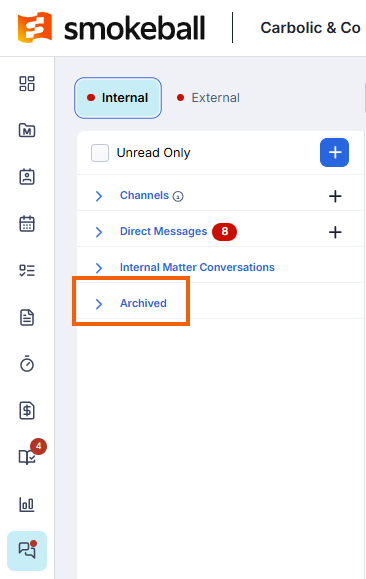Viewport: 366px width, 579px height.
Task: Expand Internal Matter Conversations chevron
Action: click(x=99, y=268)
